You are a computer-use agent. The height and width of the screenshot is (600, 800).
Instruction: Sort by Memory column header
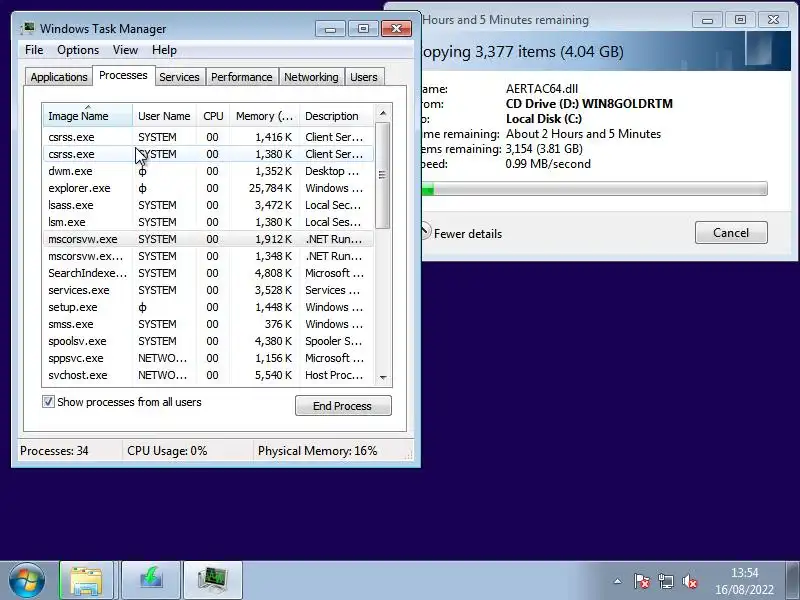[264, 116]
